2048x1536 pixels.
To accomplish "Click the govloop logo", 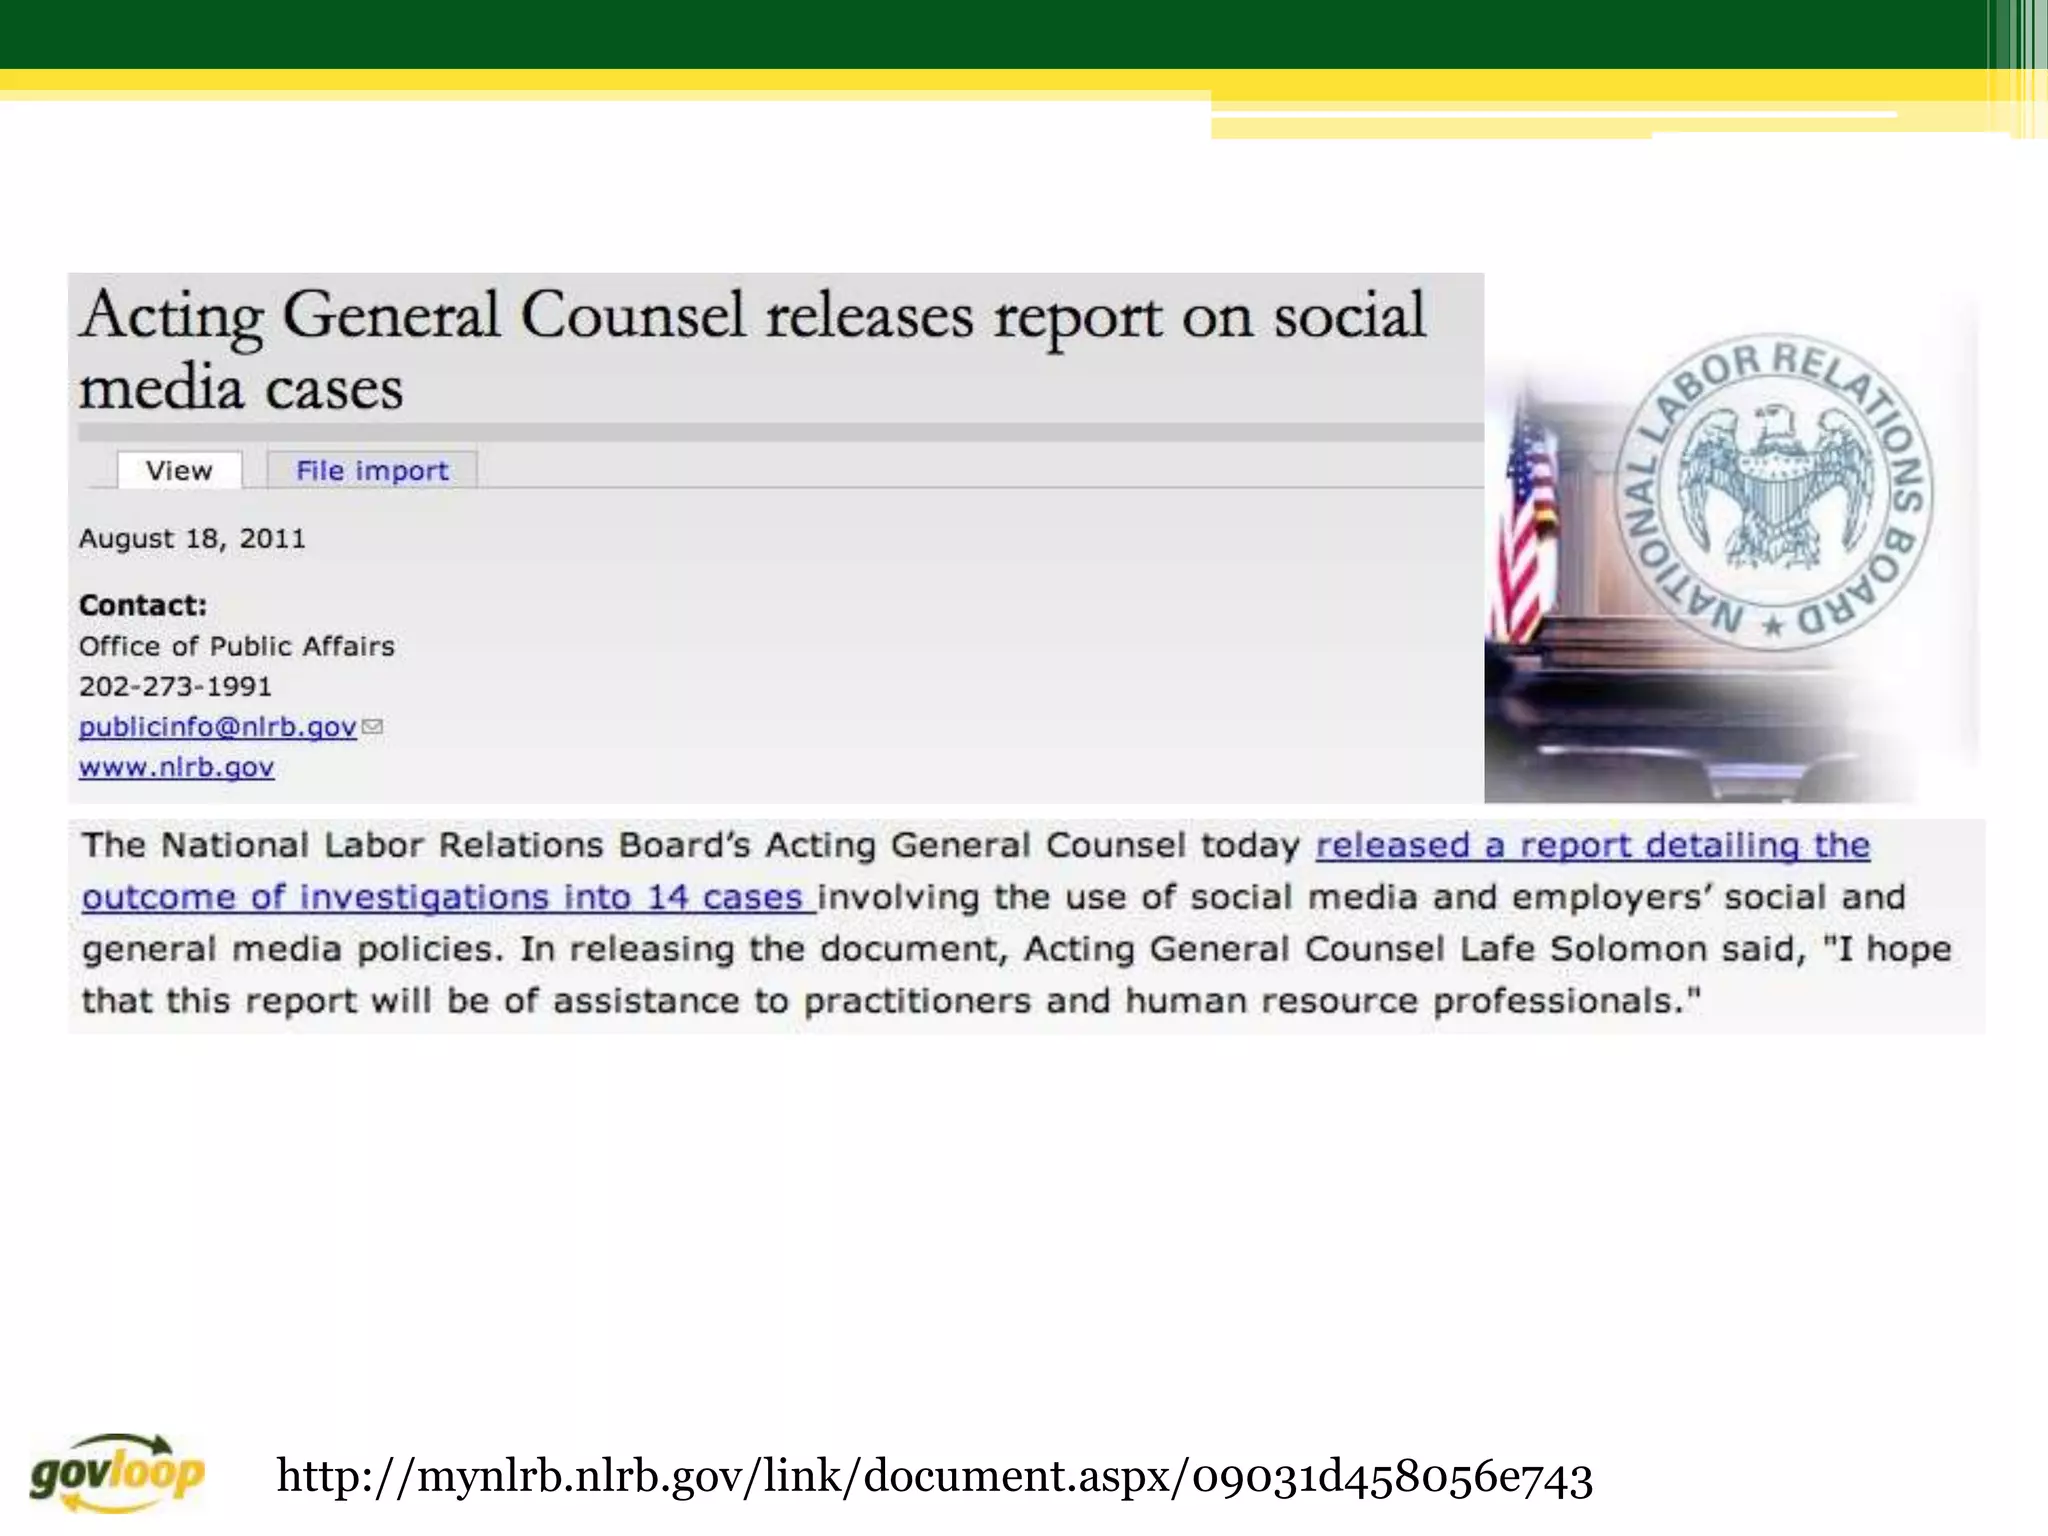I will pos(117,1473).
